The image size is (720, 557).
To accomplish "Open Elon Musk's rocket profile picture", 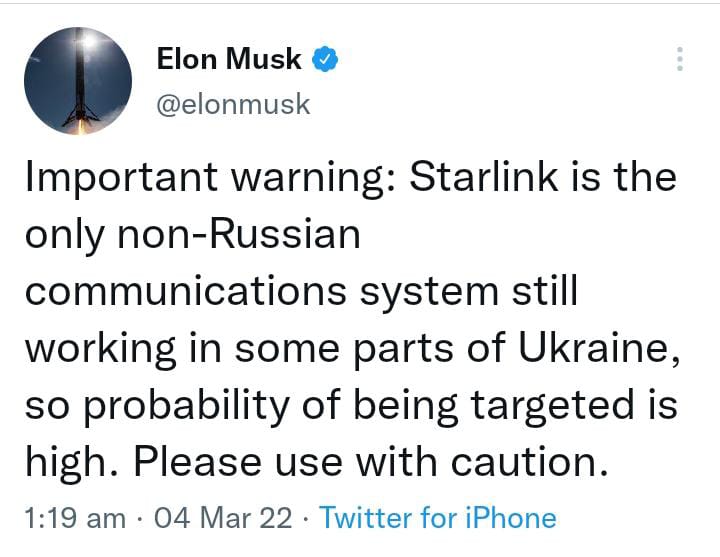I will pos(78,81).
